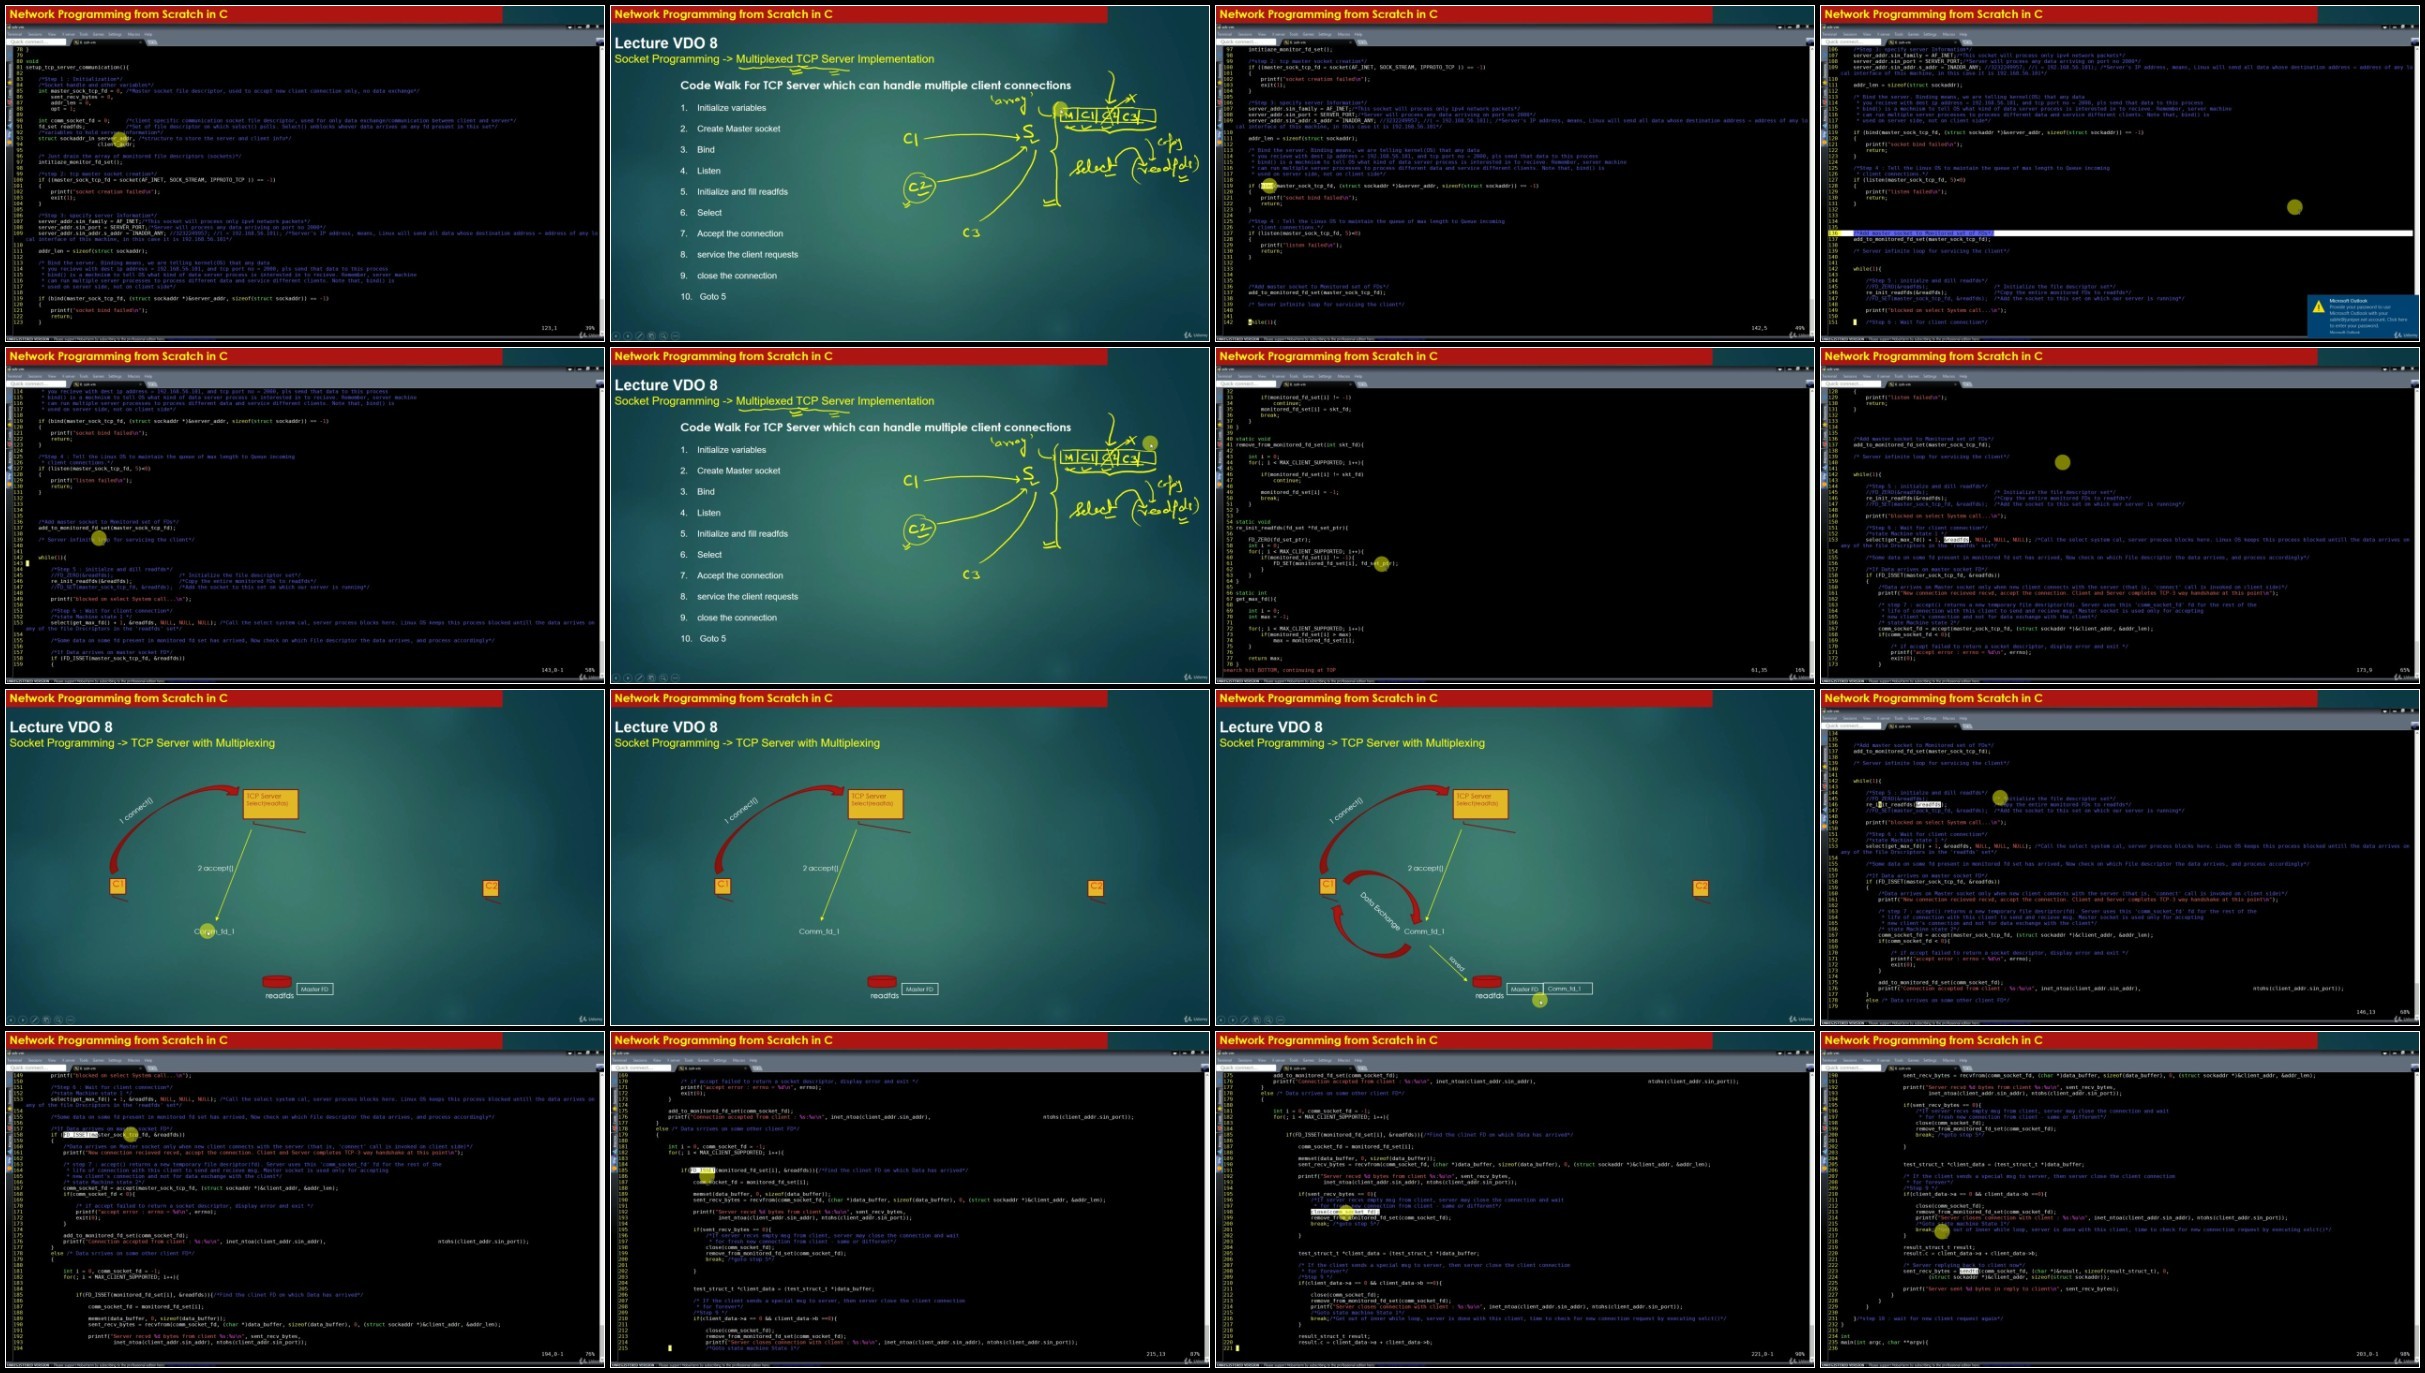This screenshot has width=2425, height=1373.
Task: Click the Comm_fd_1 box beside Master FD
Action: pos(1567,988)
